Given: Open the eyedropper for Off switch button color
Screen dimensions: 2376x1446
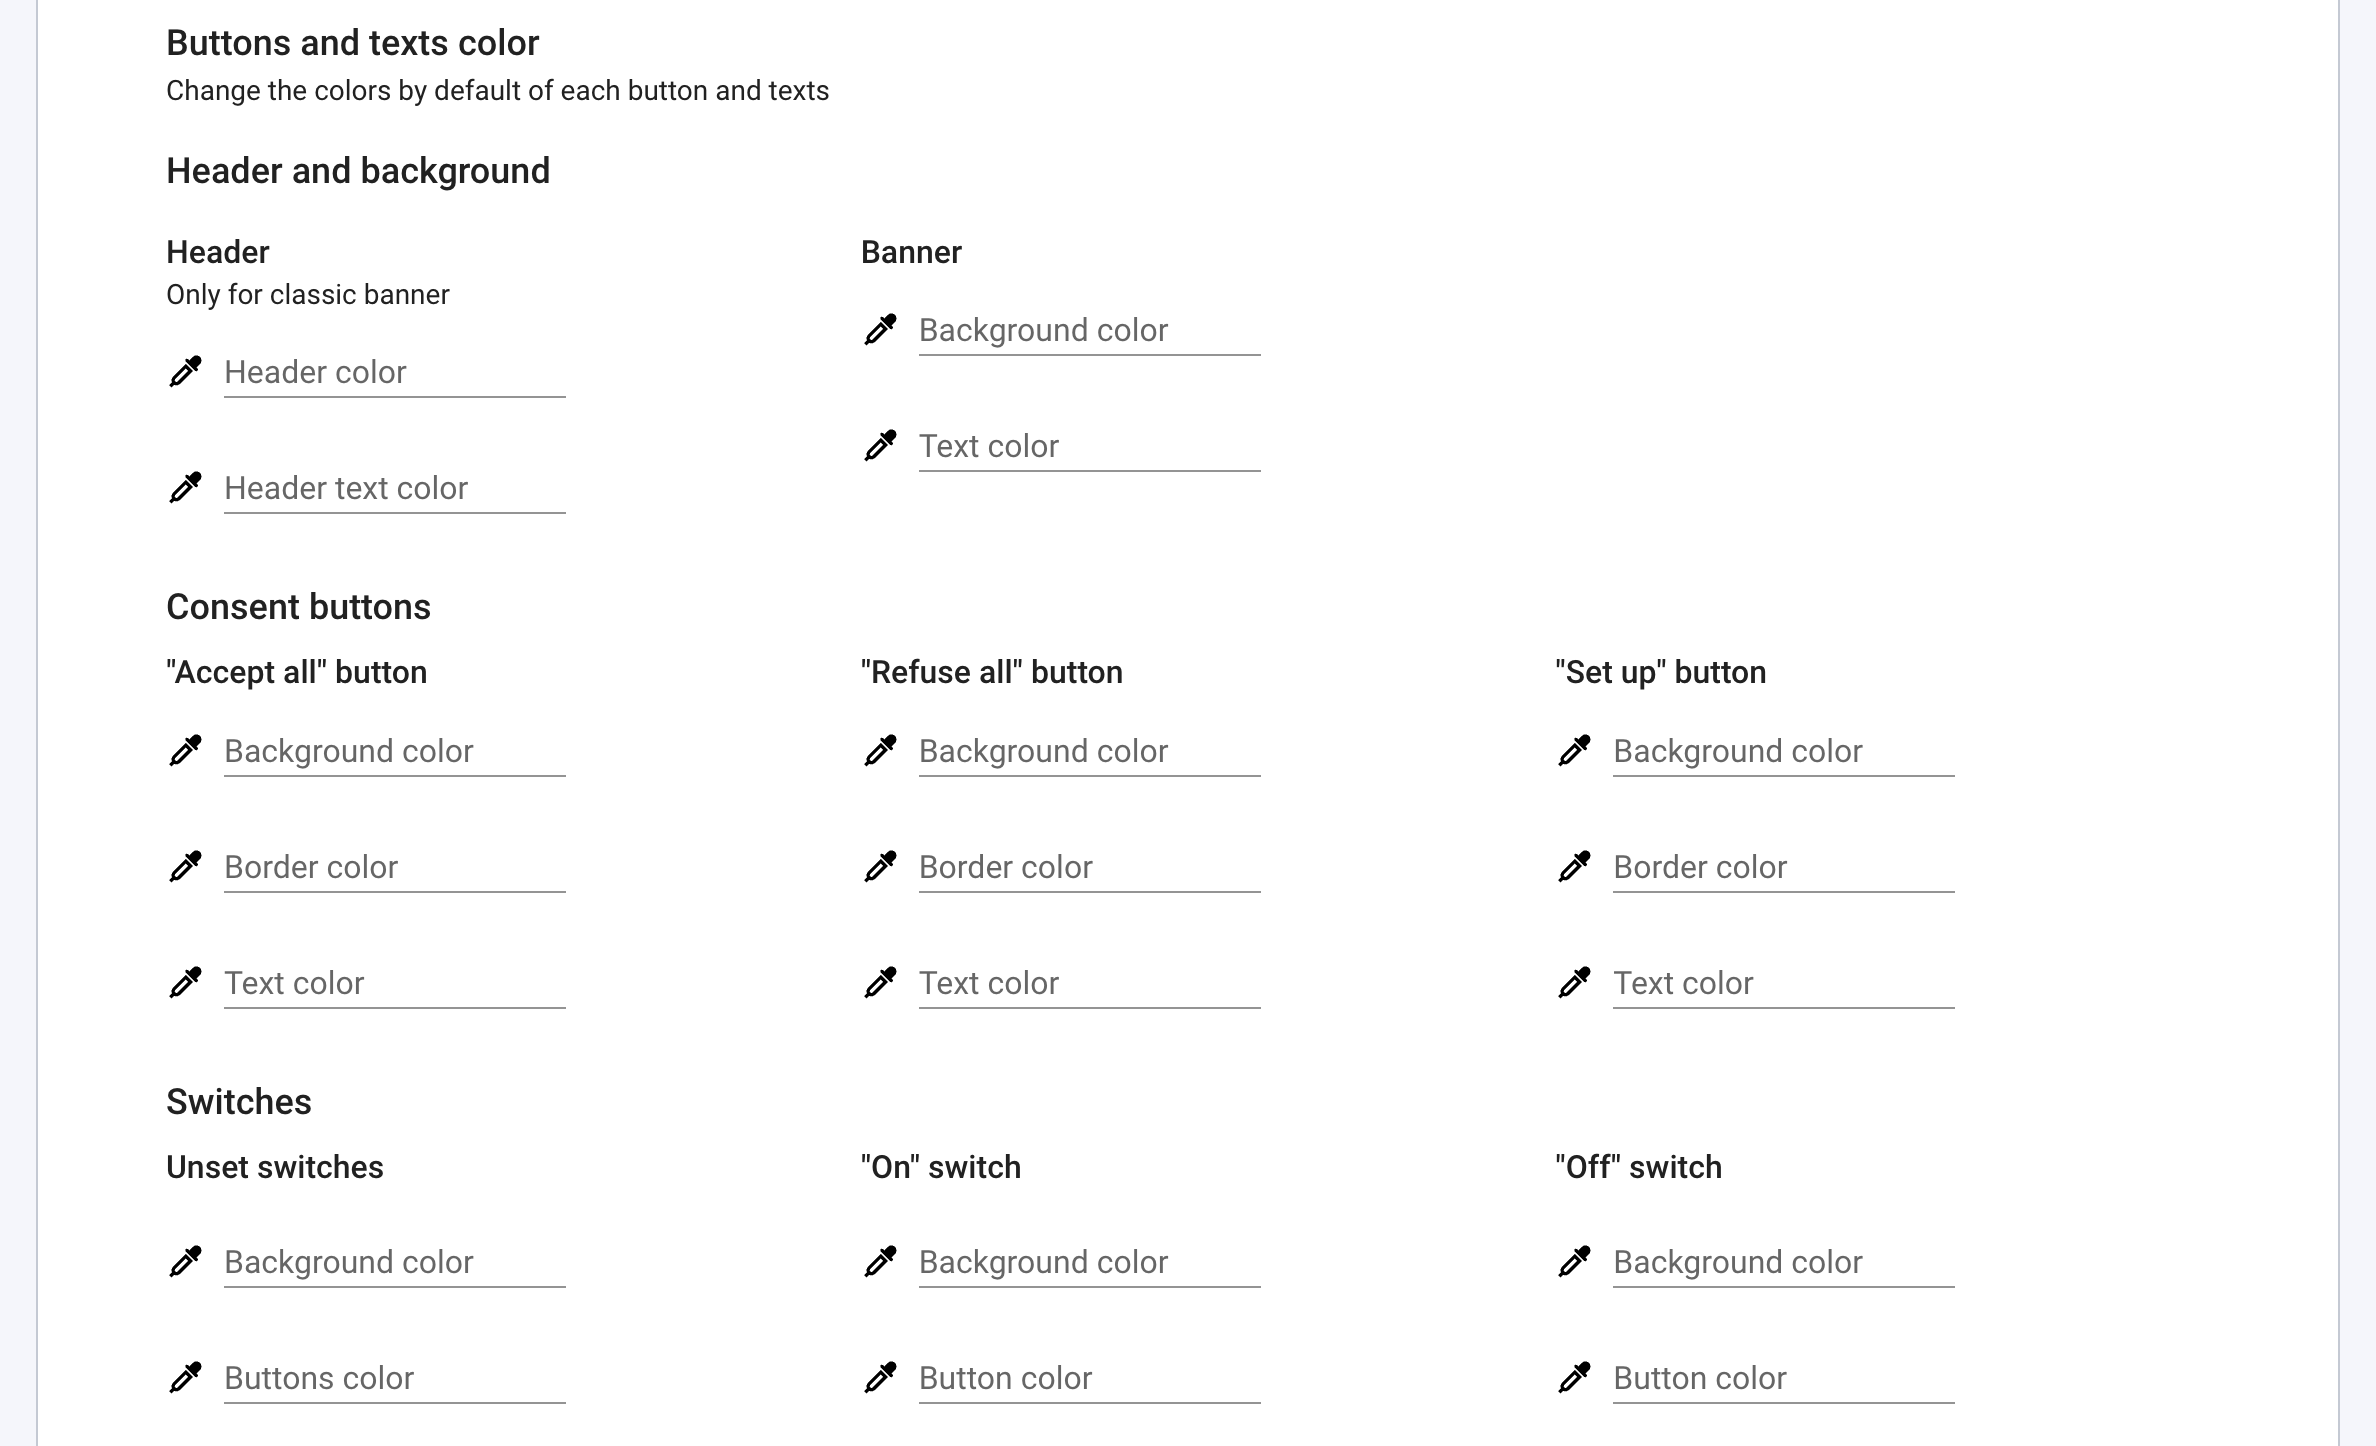Looking at the screenshot, I should pyautogui.click(x=1575, y=1378).
